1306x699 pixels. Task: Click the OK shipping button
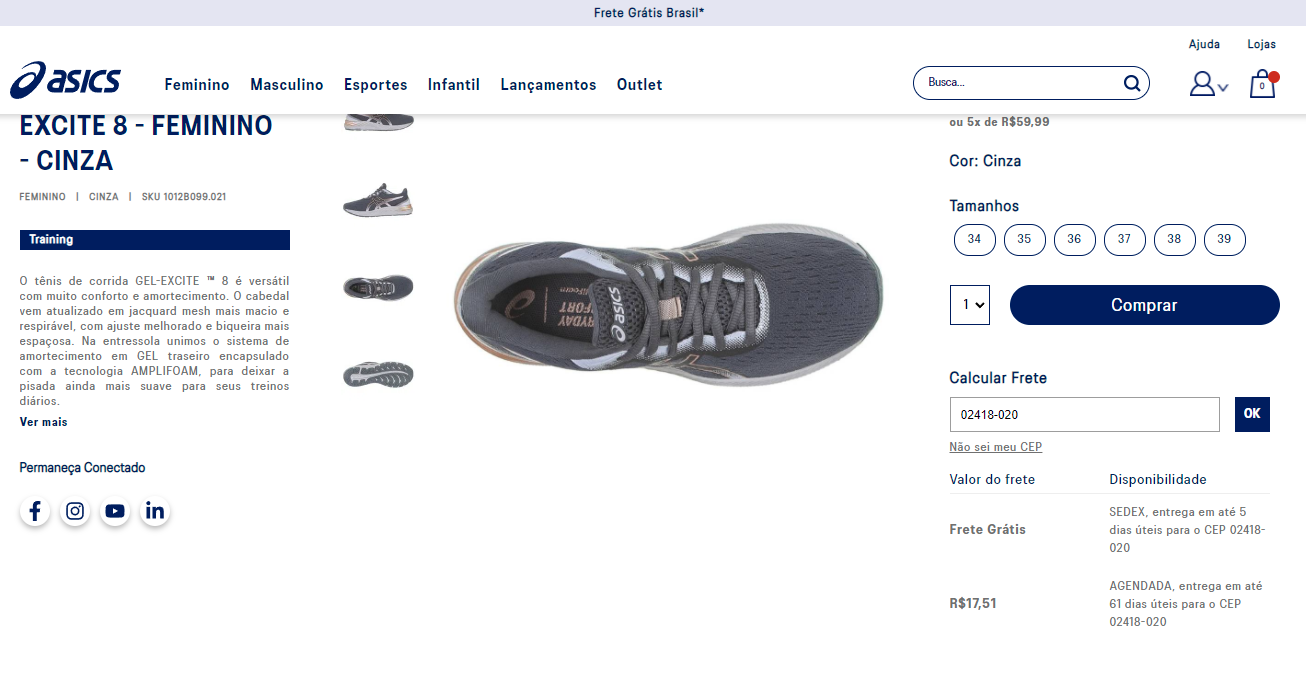pos(1252,414)
